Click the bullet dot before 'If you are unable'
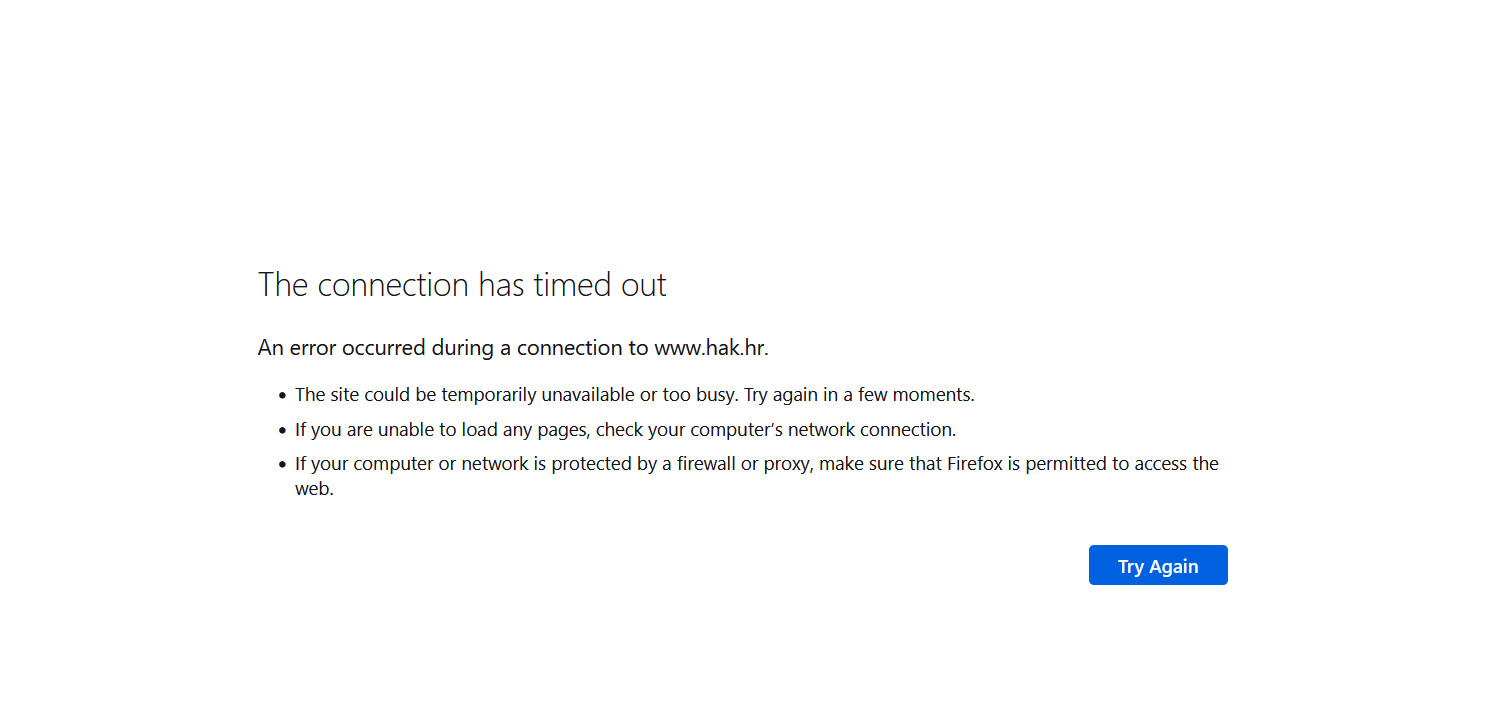 click(x=283, y=431)
